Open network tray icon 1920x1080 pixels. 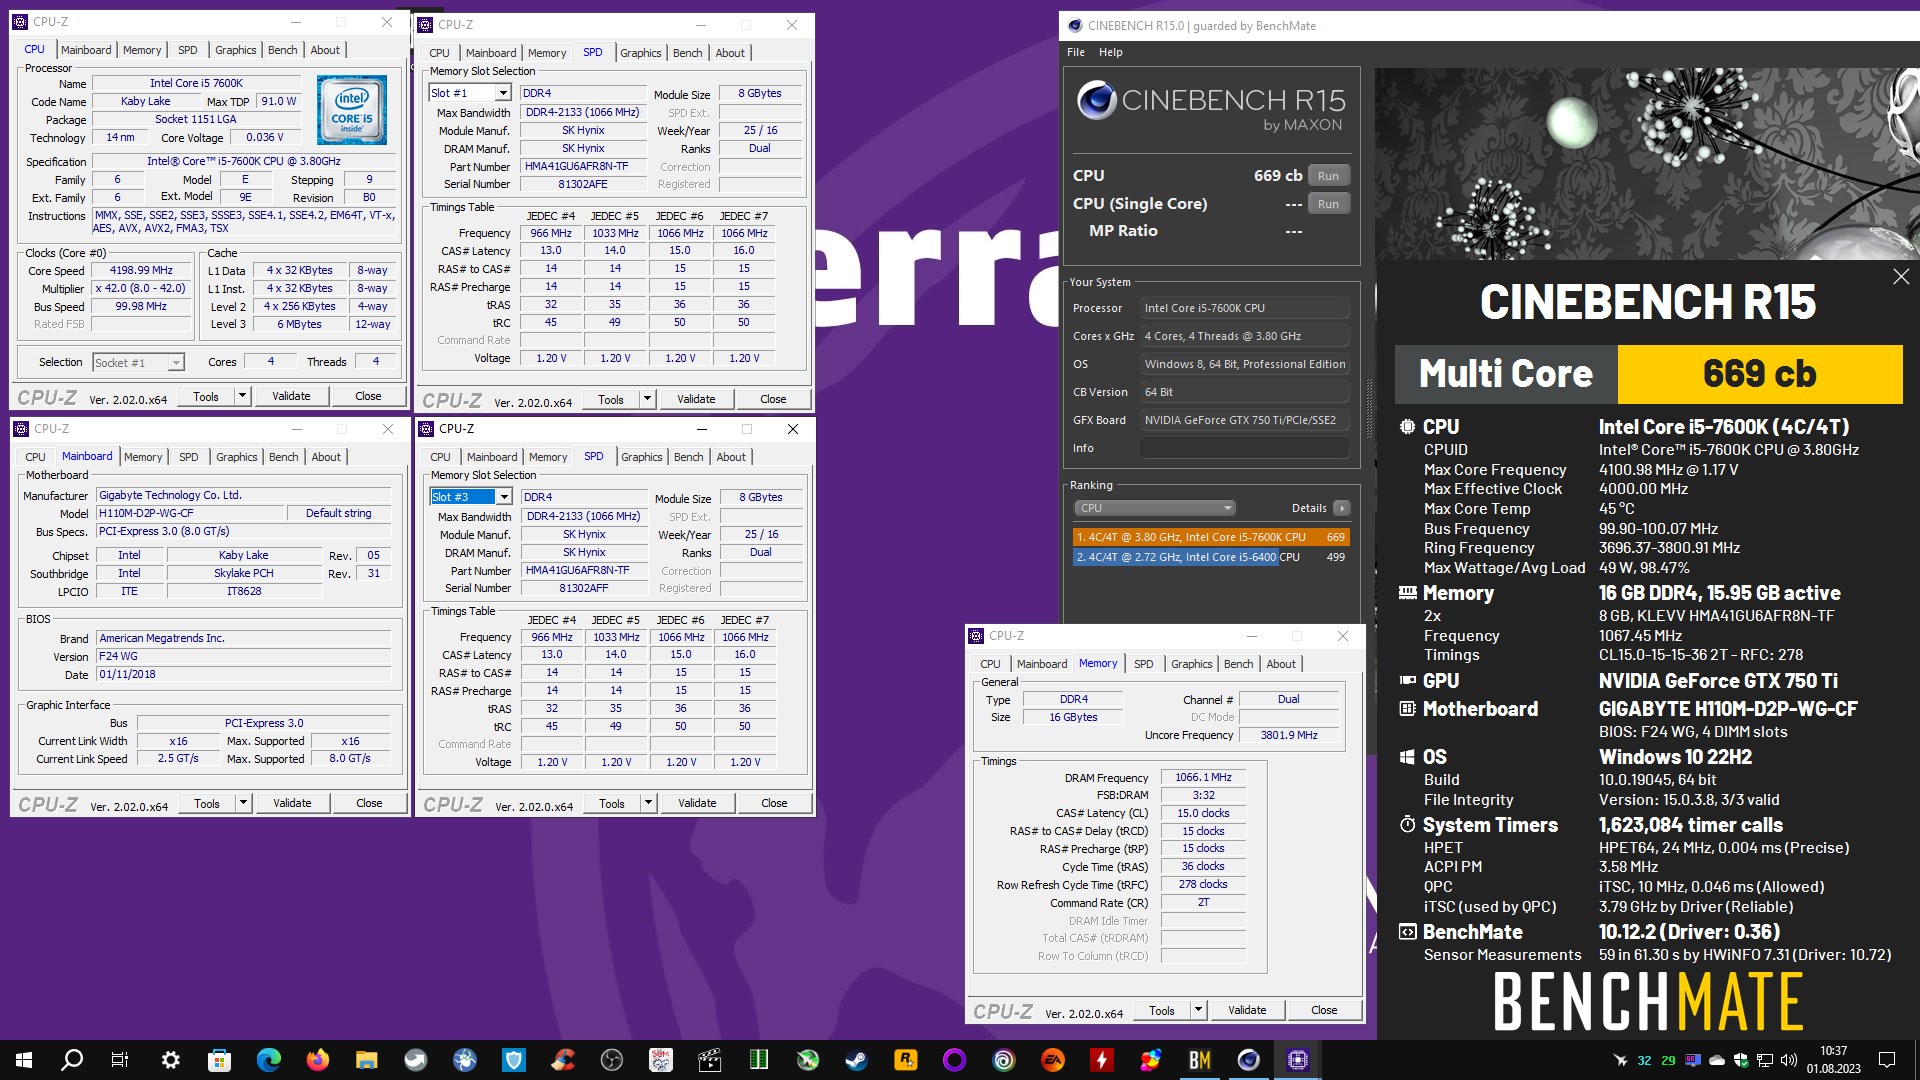click(x=1765, y=1060)
